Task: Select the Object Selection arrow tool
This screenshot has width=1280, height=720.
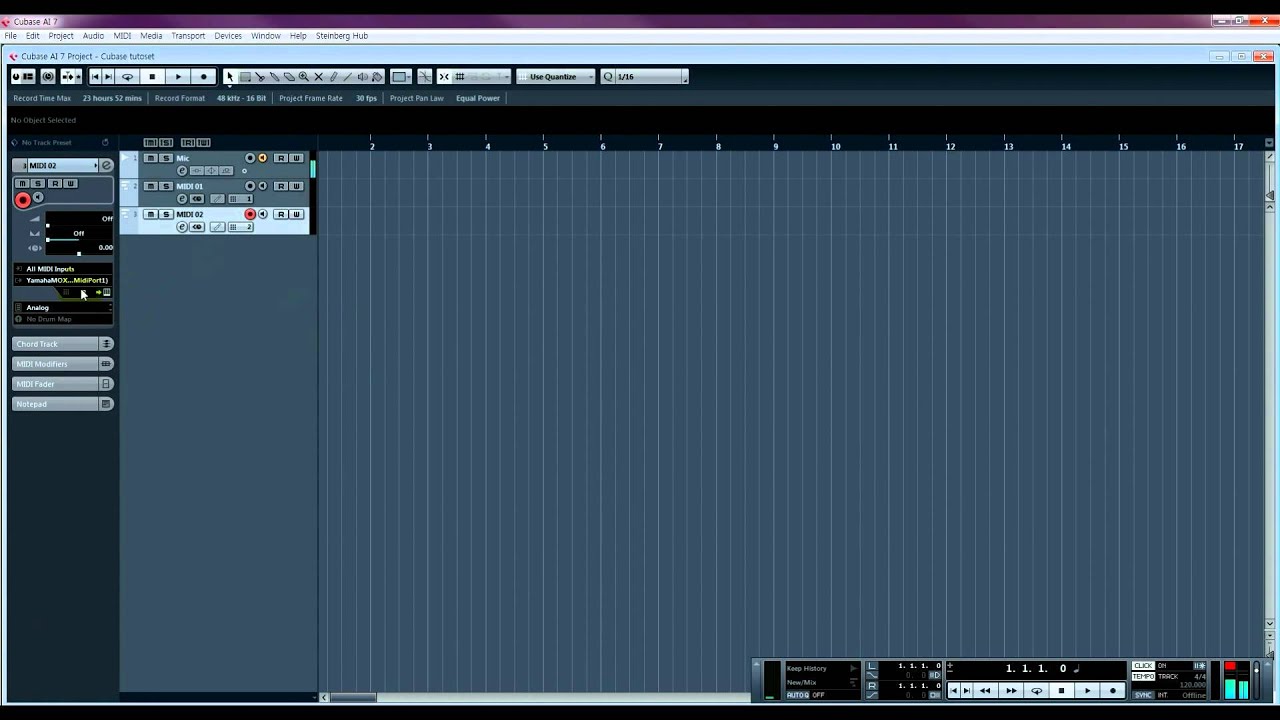Action: click(230, 76)
